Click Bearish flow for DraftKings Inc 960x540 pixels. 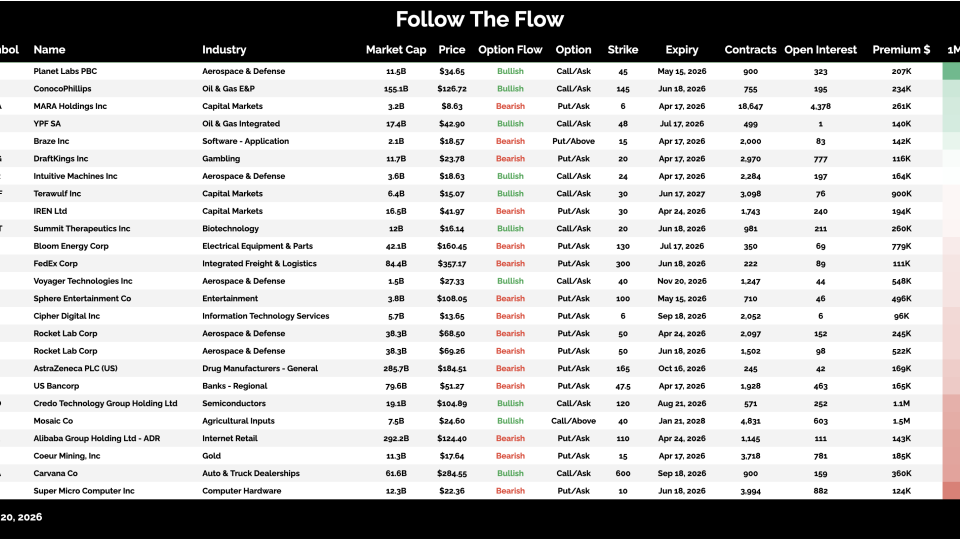click(510, 159)
